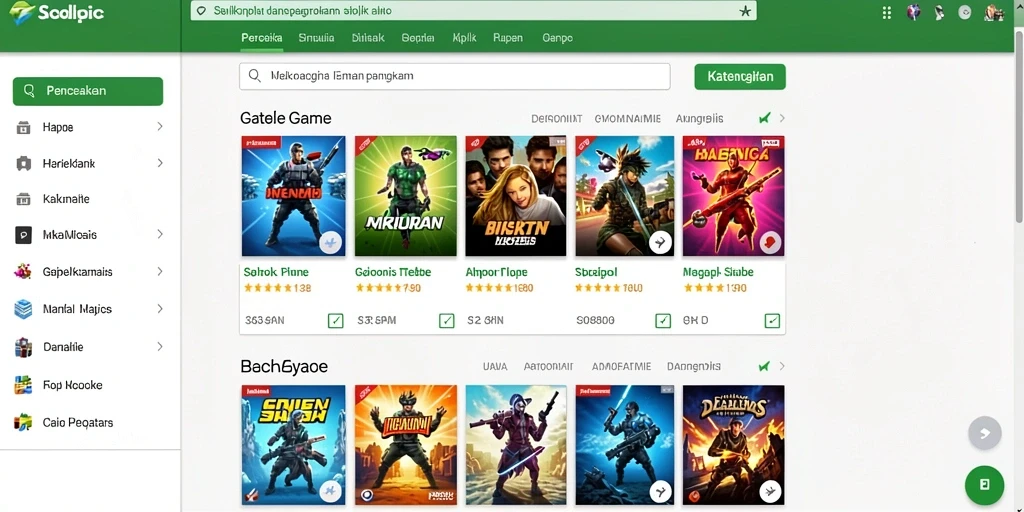Viewport: 1024px width, 512px height.
Task: Click the green floating button at bottom right
Action: pos(984,485)
